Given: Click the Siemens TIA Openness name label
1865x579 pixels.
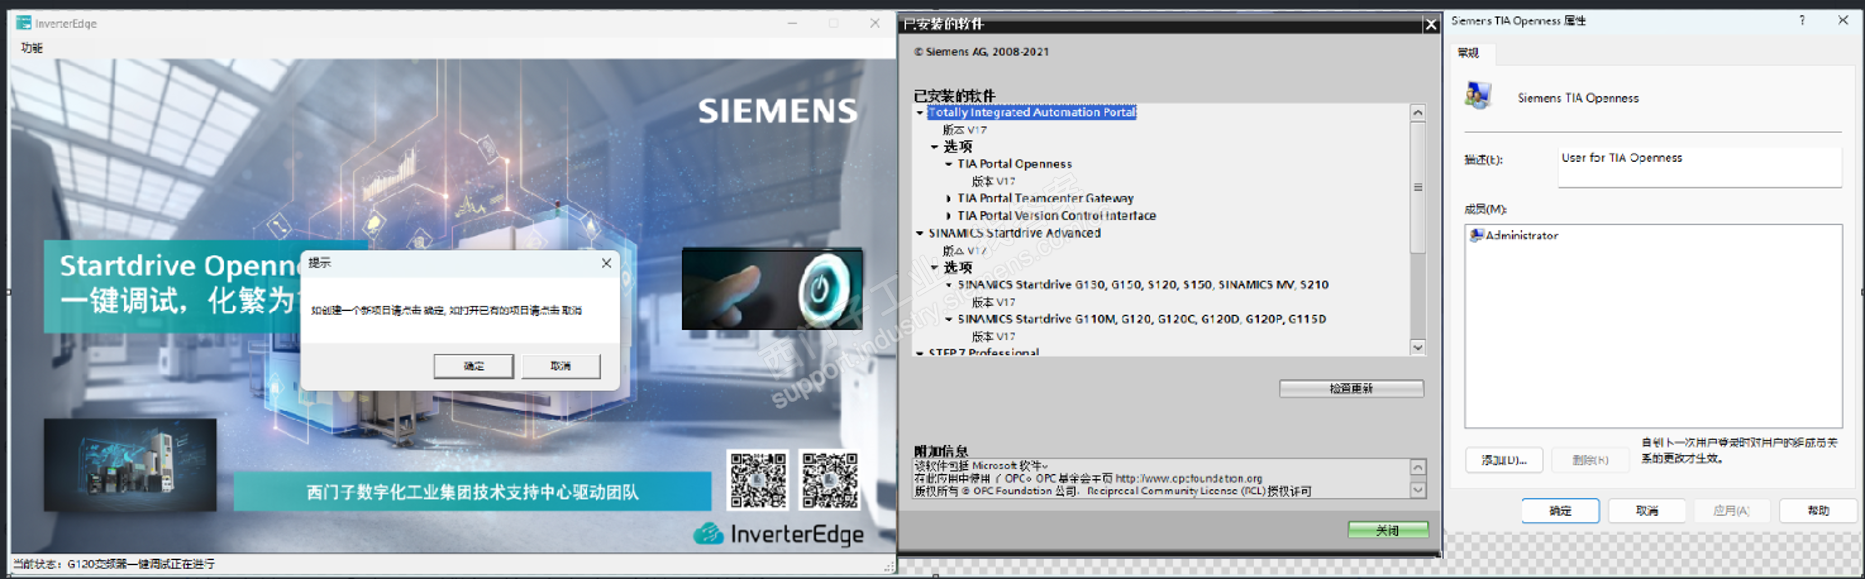Looking at the screenshot, I should pyautogui.click(x=1578, y=98).
